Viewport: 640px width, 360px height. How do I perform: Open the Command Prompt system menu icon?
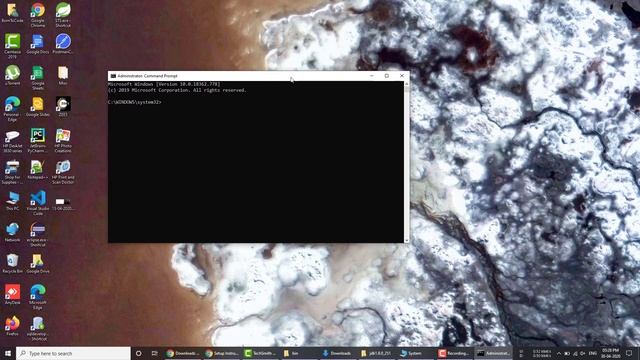pos(113,76)
